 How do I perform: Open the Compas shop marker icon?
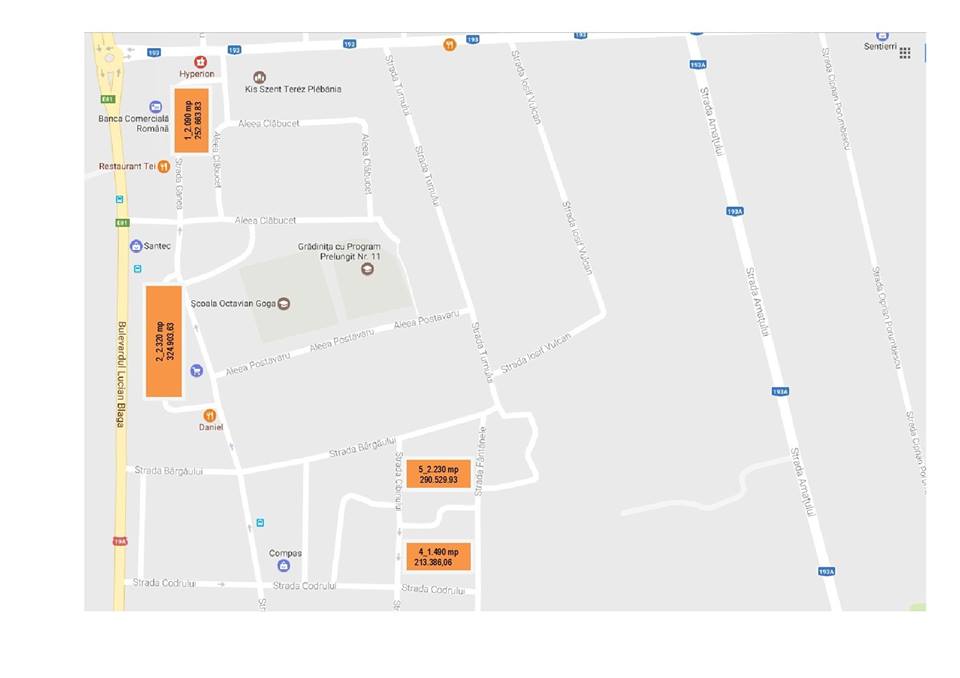[284, 566]
